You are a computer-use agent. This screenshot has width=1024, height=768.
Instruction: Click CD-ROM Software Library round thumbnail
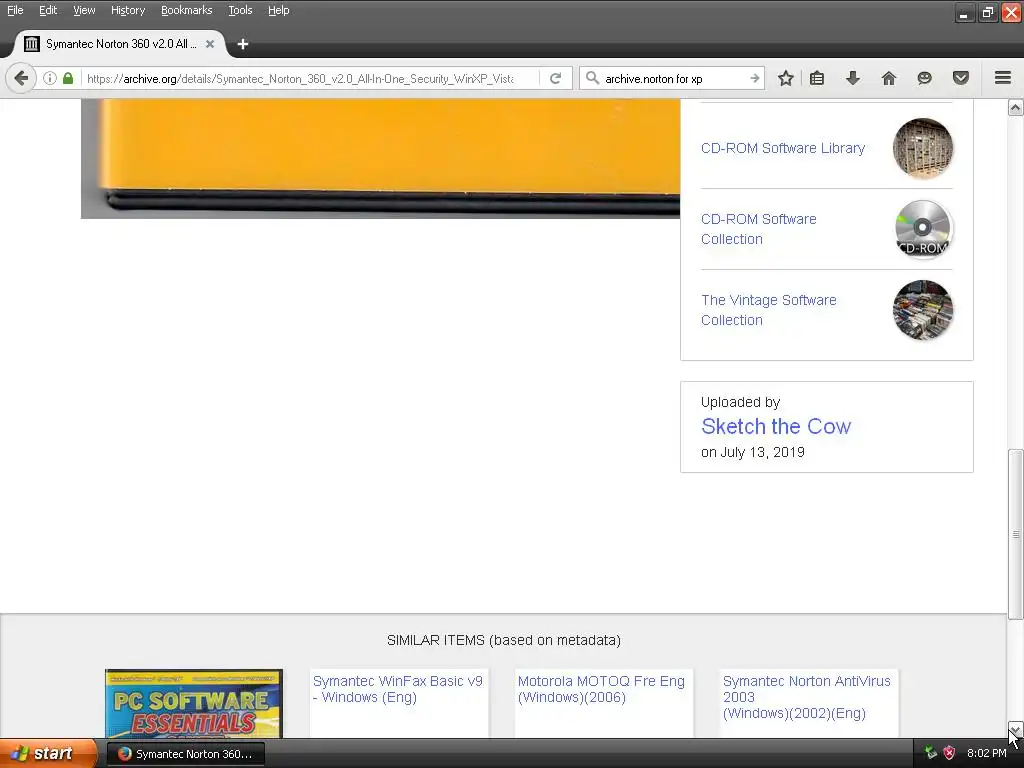922,148
